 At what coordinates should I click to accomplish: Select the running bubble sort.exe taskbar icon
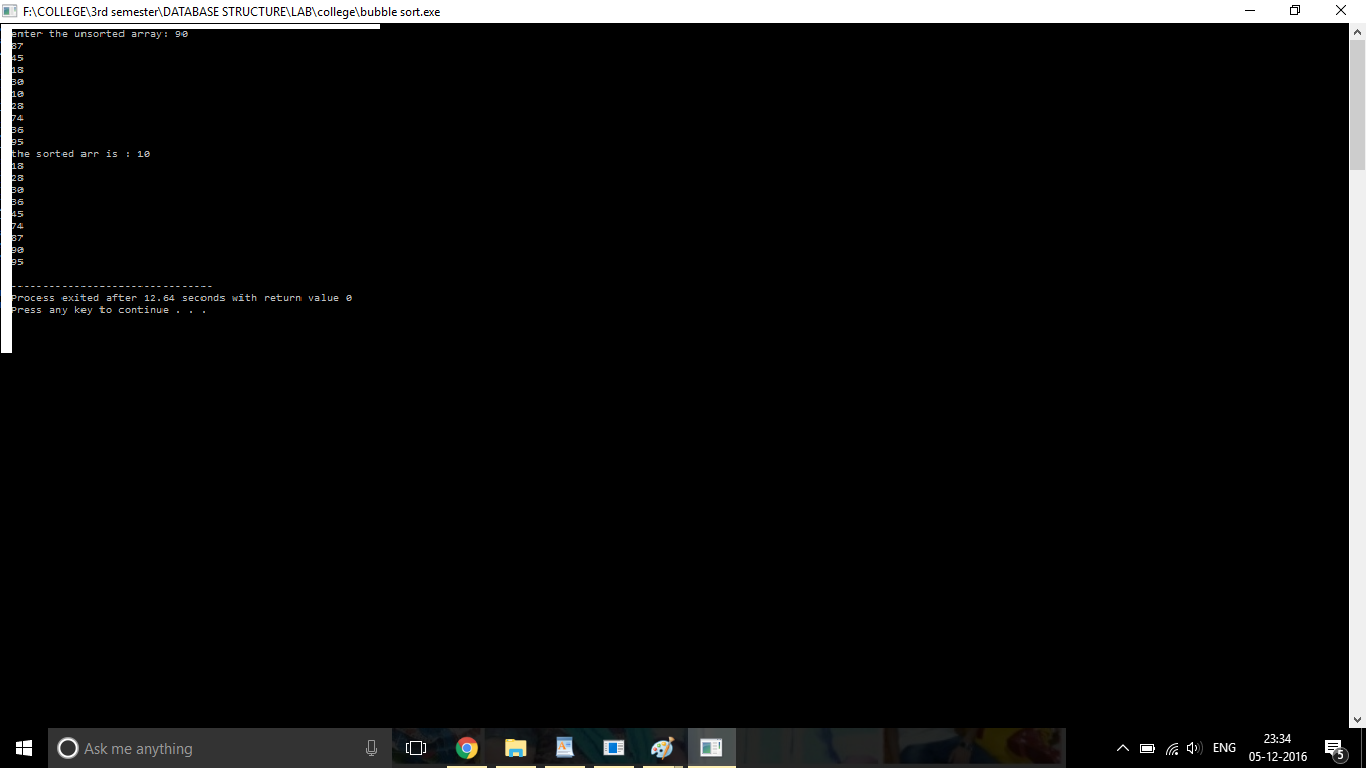(x=711, y=748)
